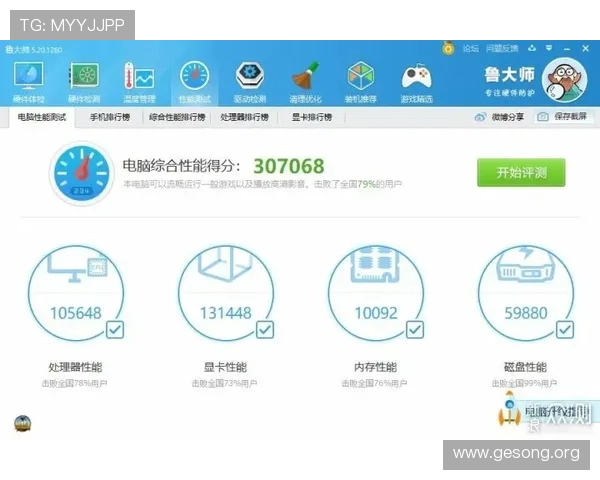Image resolution: width=600 pixels, height=480 pixels.
Task: Click the disk drive icon in circle
Action: click(526, 264)
